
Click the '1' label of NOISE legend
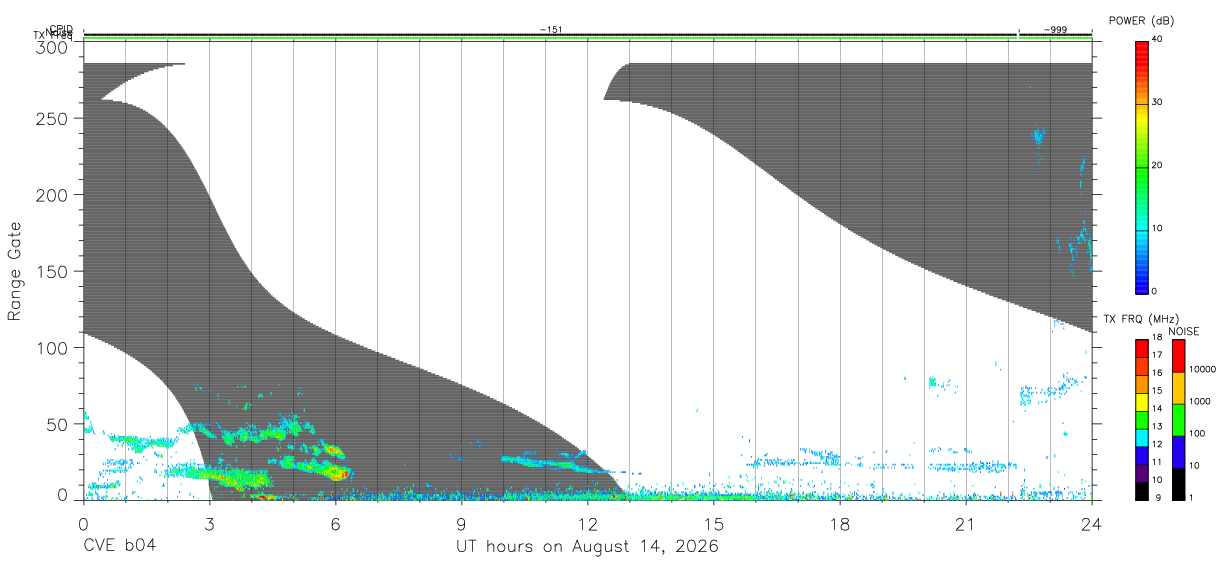[1191, 497]
